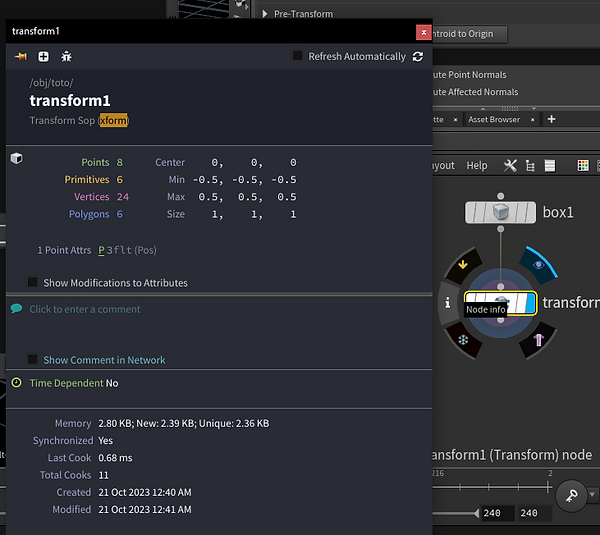This screenshot has height=535, width=600.
Task: Click the /obj/toto/ path text
Action: pos(51,83)
